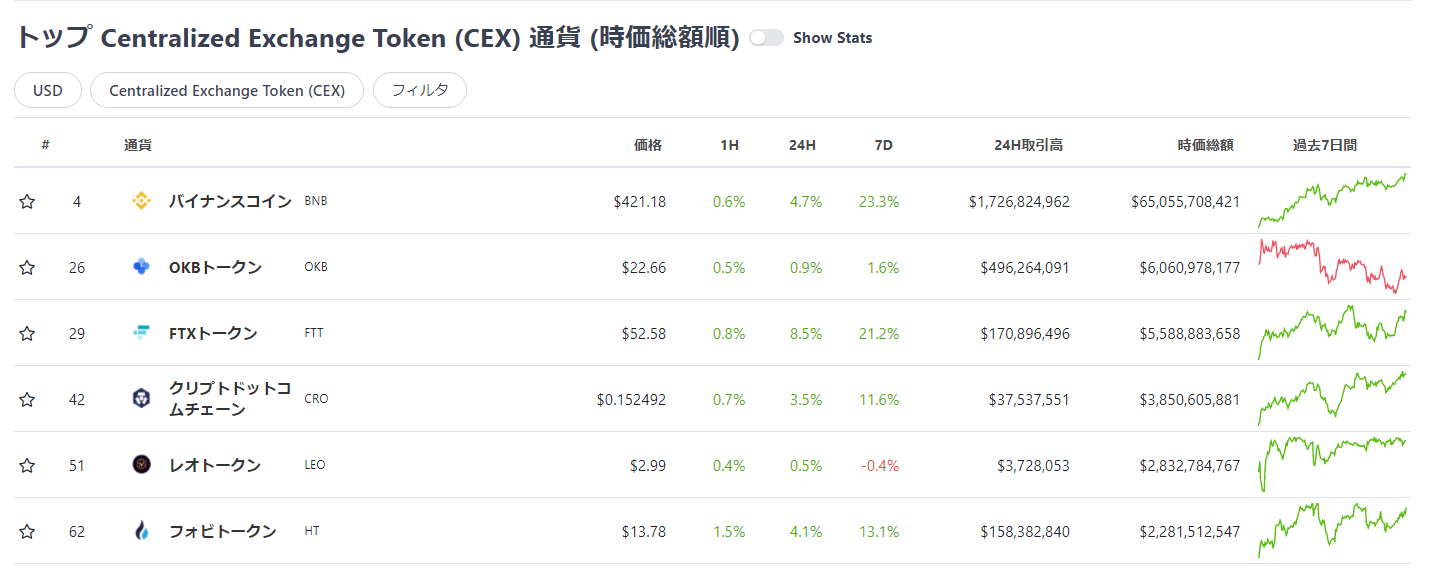This screenshot has width=1429, height=568.
Task: Click the Binance Coin BNB logo icon
Action: click(x=141, y=201)
